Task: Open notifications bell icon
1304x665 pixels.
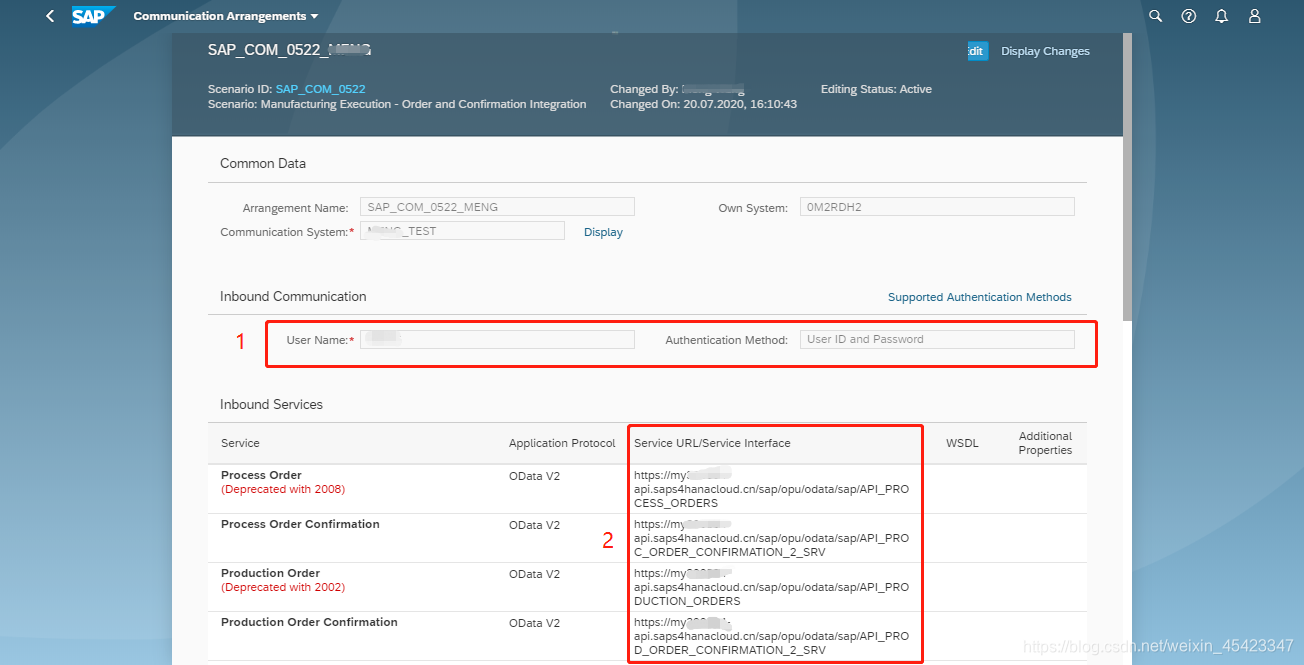Action: click(x=1221, y=16)
